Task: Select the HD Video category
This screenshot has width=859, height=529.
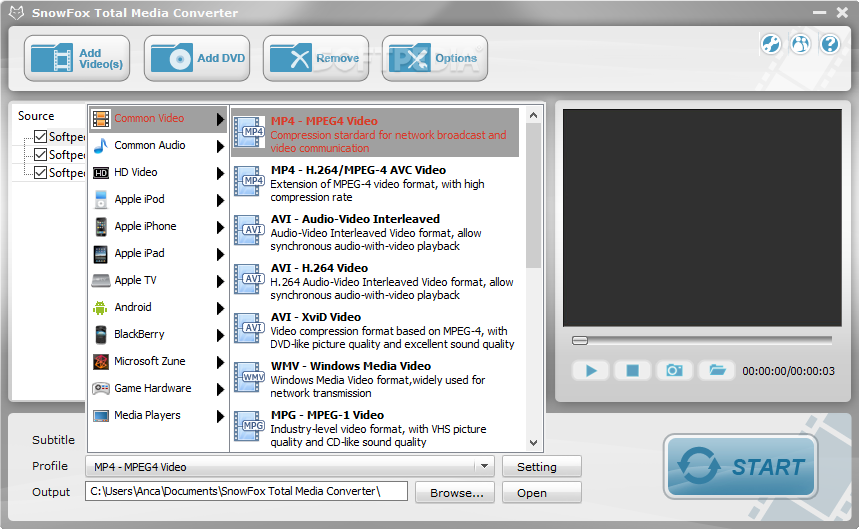Action: 158,172
